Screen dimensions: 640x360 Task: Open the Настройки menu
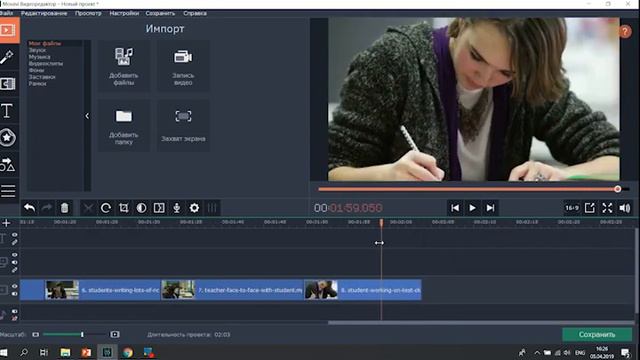pos(124,13)
